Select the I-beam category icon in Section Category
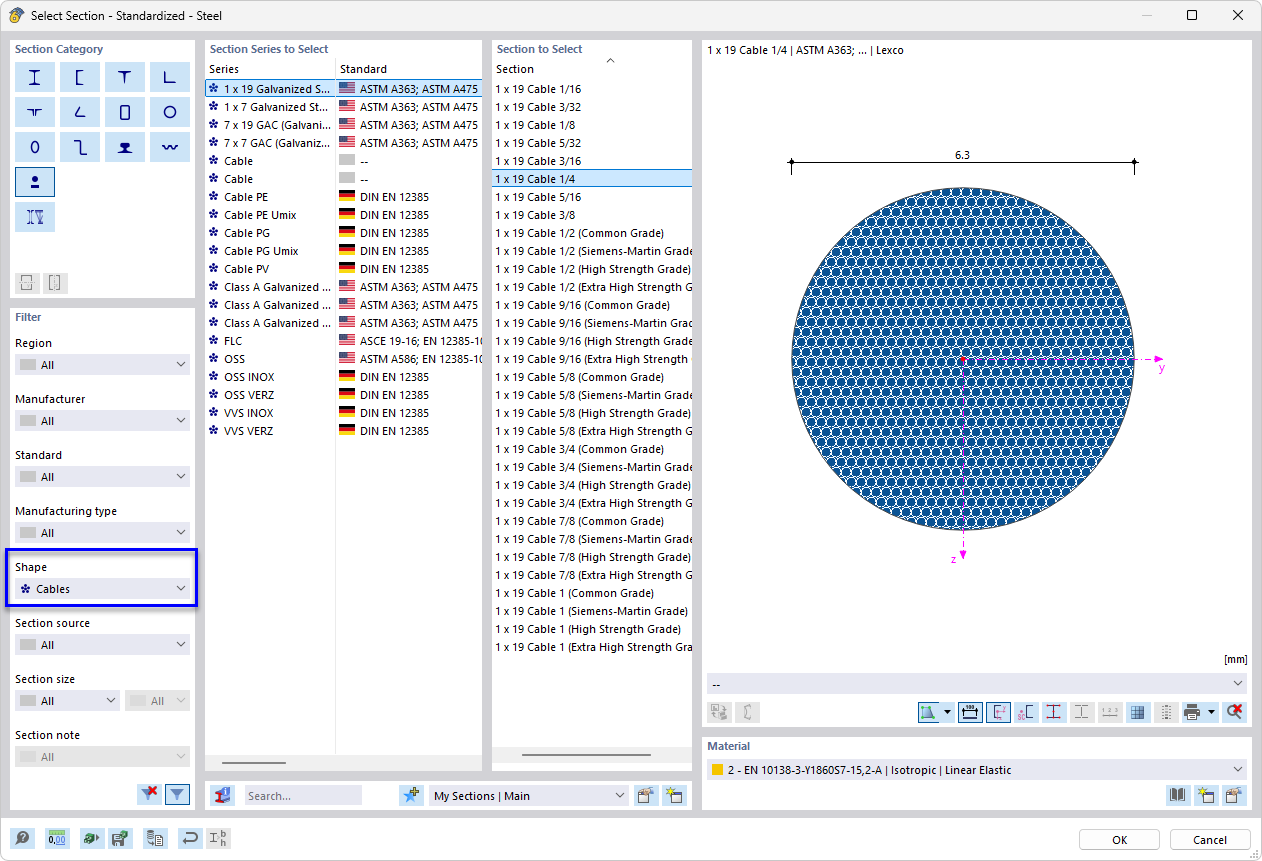 (35, 77)
